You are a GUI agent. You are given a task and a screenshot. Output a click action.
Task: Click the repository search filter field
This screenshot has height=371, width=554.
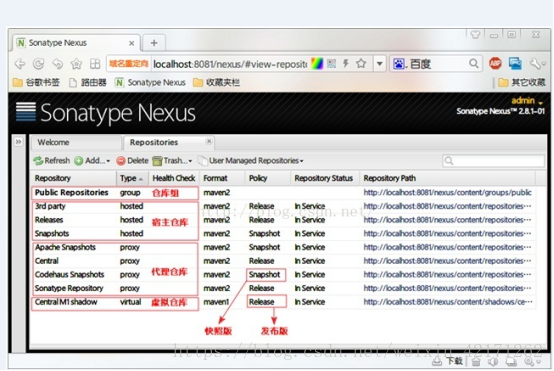pyautogui.click(x=494, y=161)
